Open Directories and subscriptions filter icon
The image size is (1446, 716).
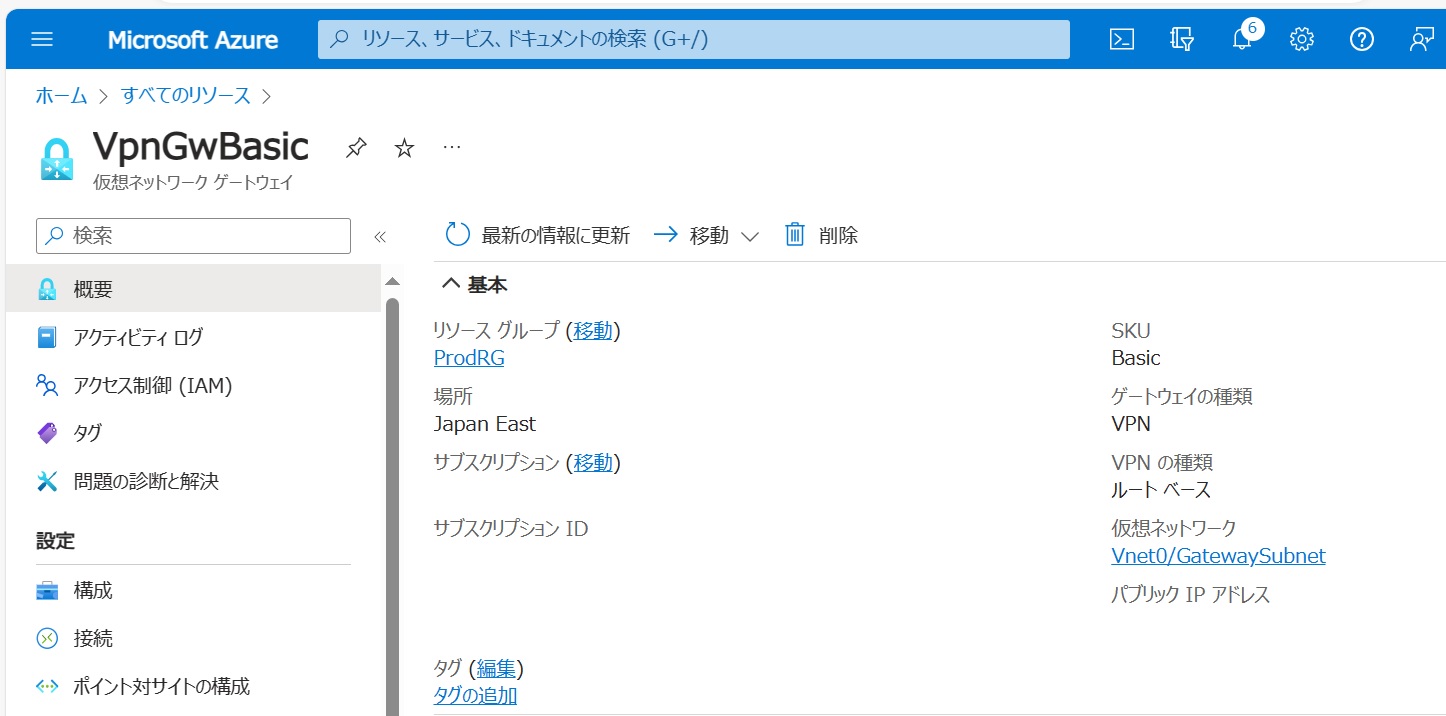[x=1182, y=40]
